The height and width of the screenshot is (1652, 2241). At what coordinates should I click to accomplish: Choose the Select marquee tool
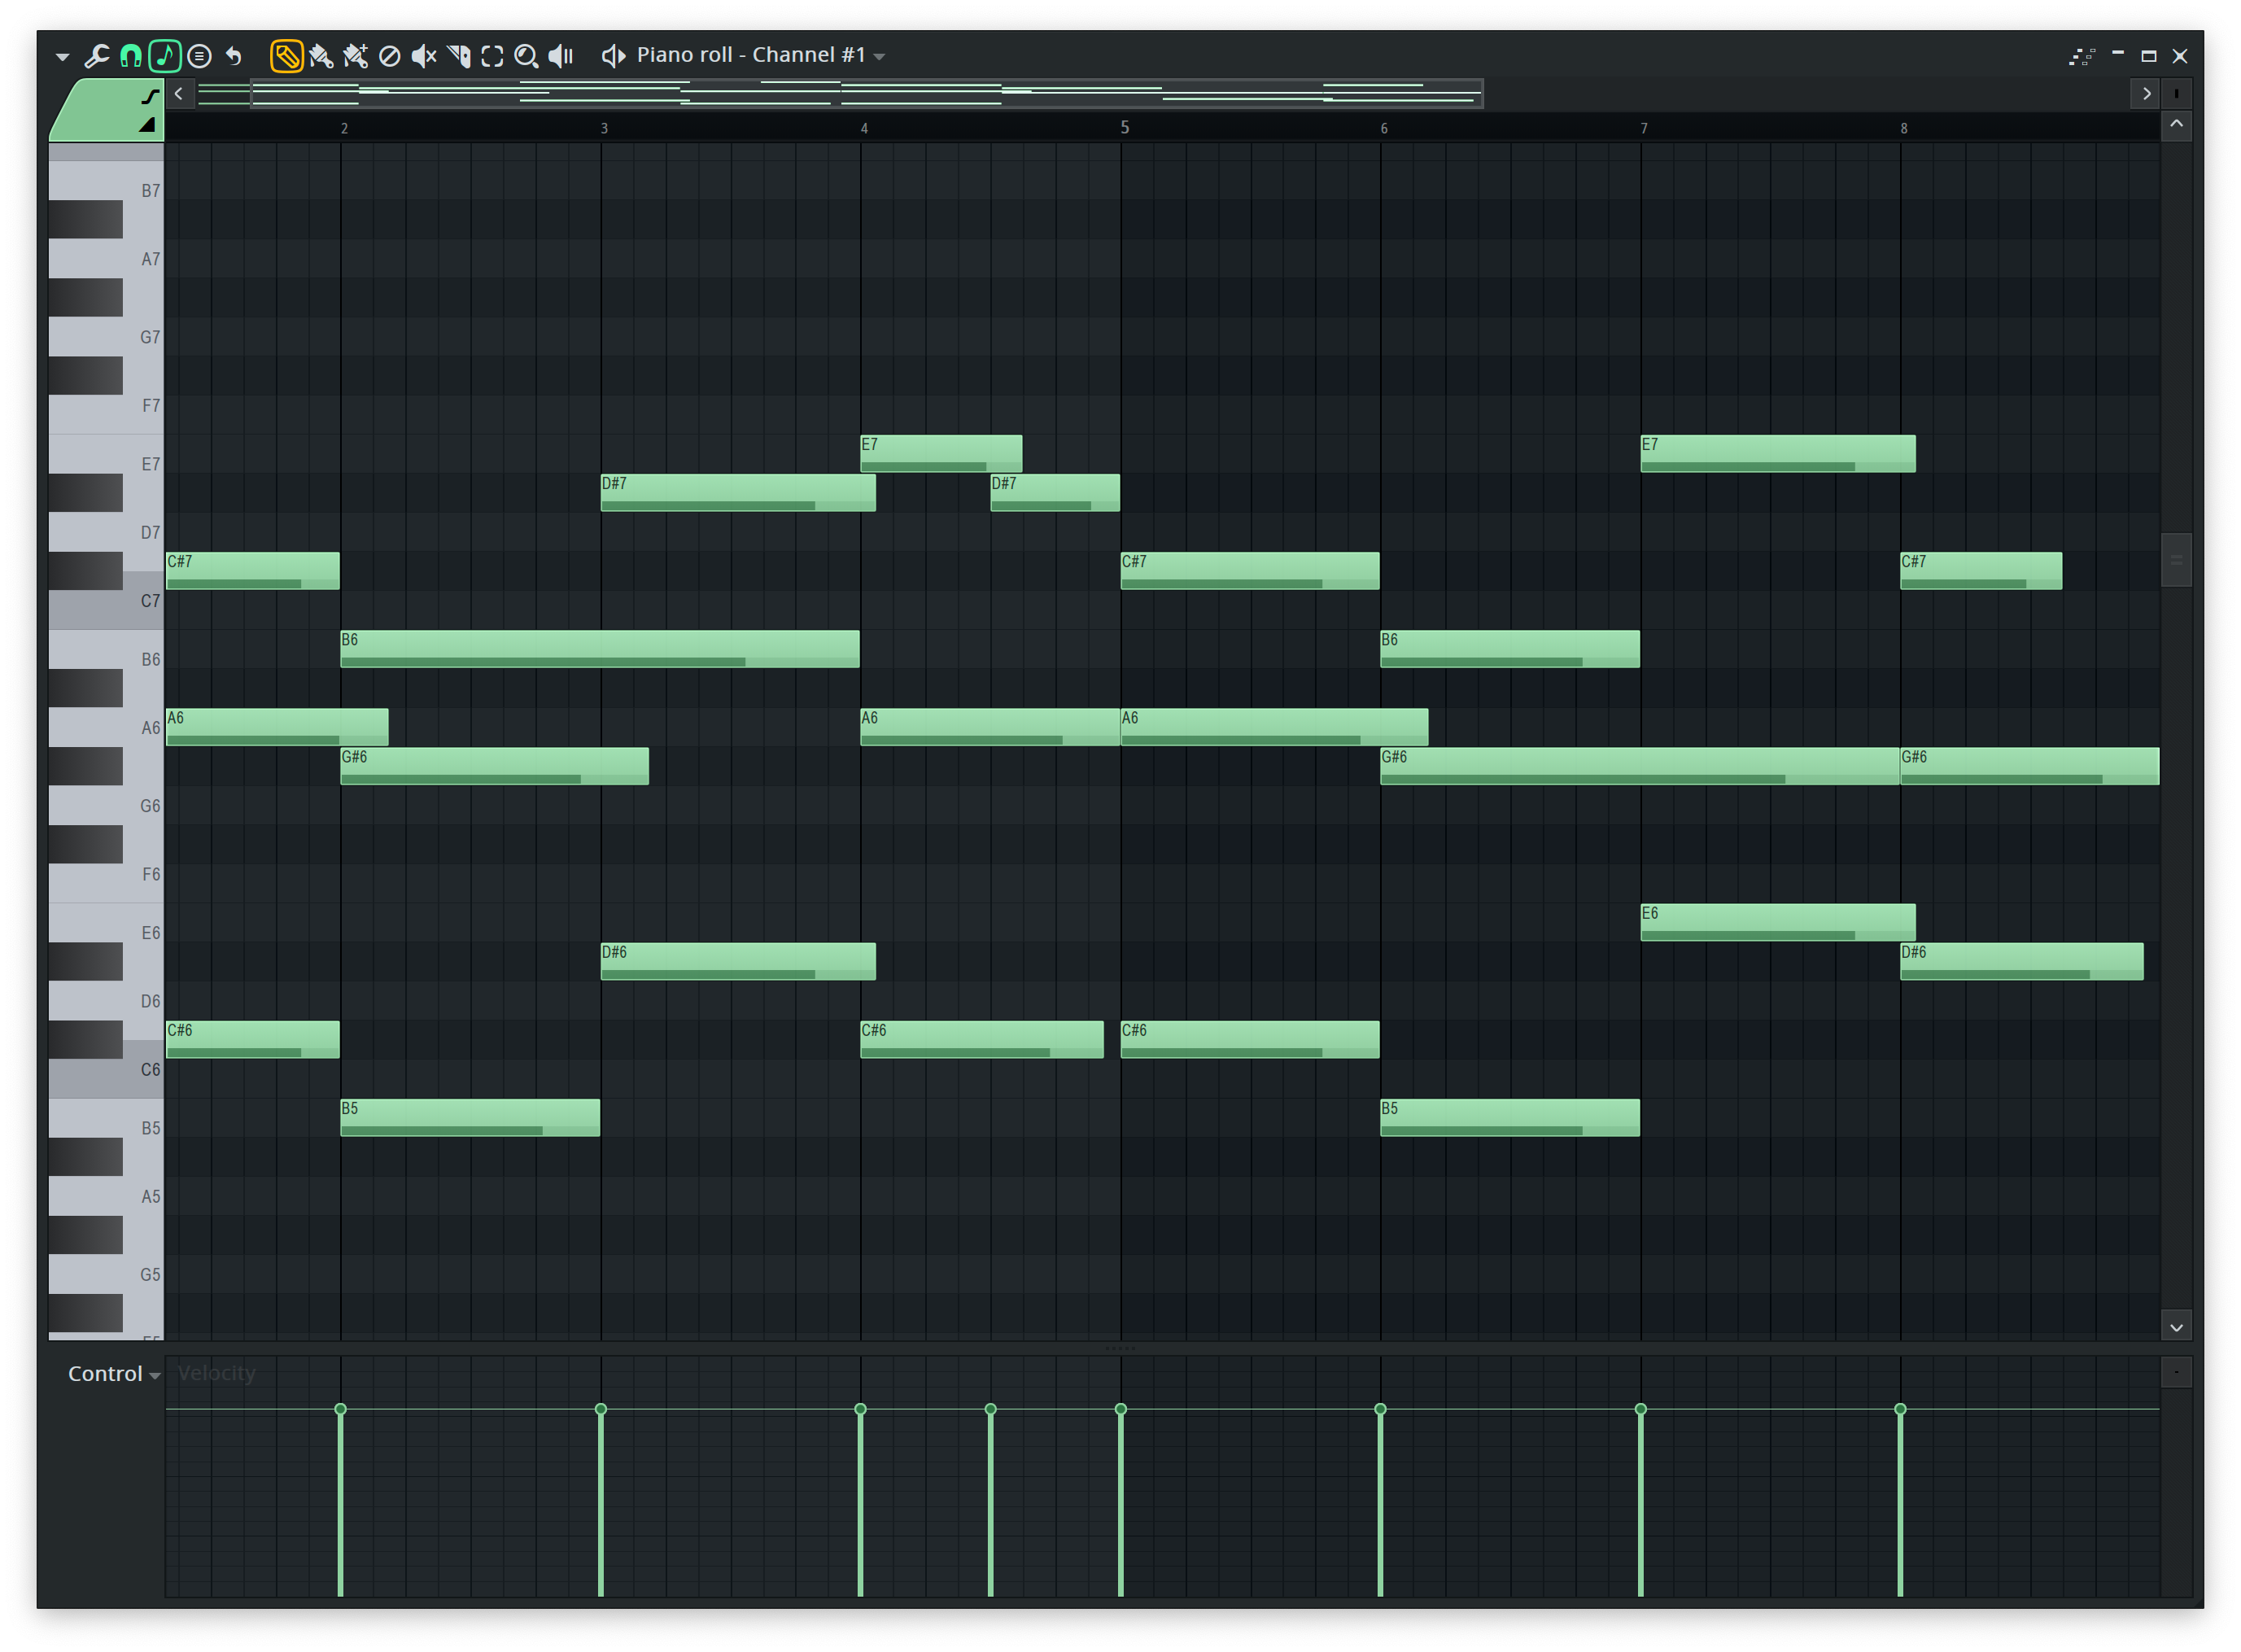[x=492, y=56]
